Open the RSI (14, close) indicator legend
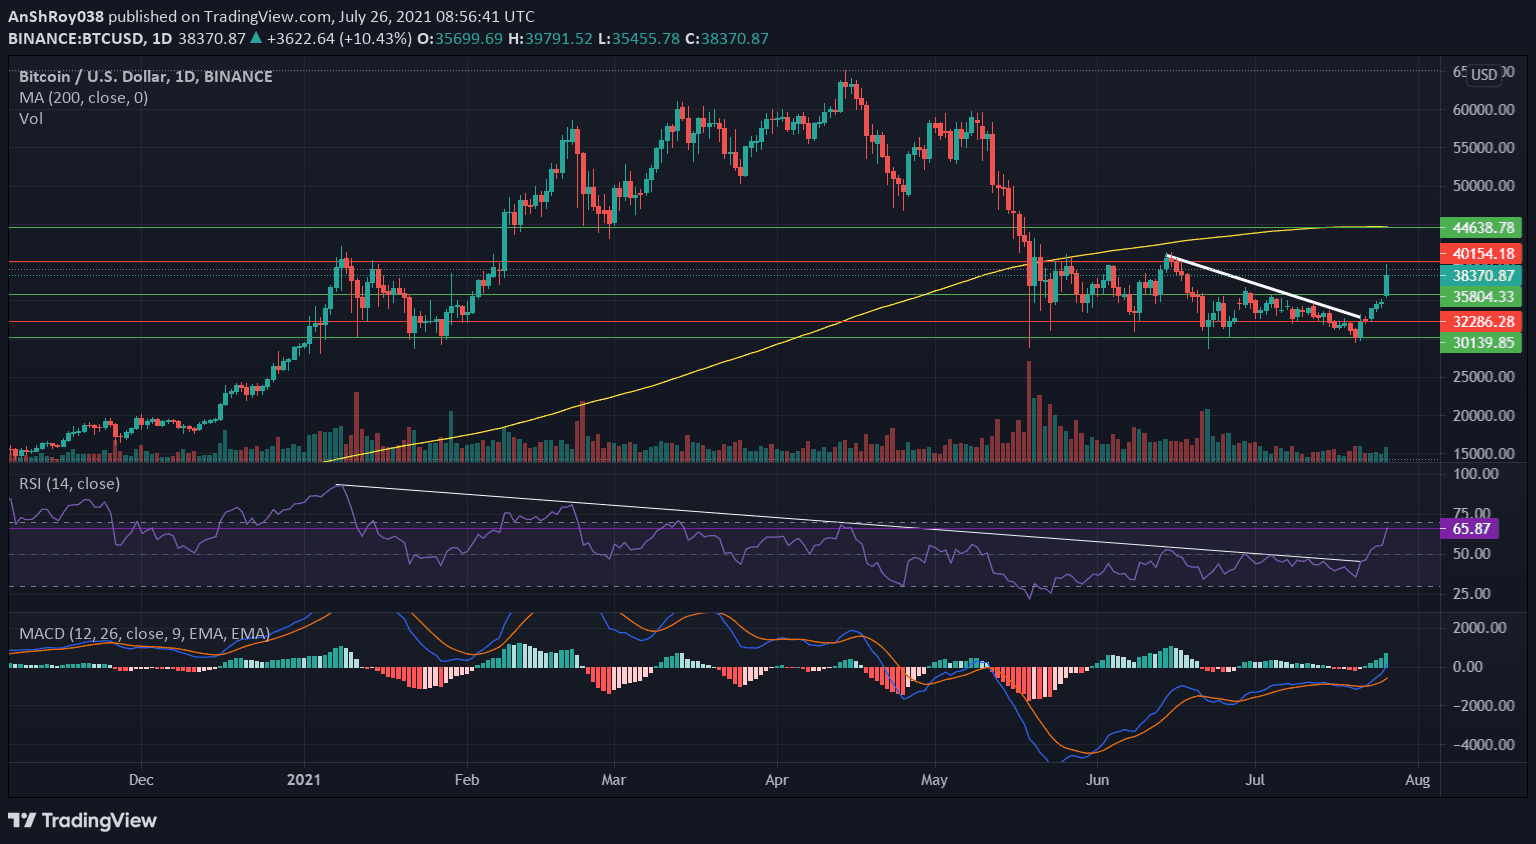This screenshot has width=1536, height=844. click(x=69, y=484)
